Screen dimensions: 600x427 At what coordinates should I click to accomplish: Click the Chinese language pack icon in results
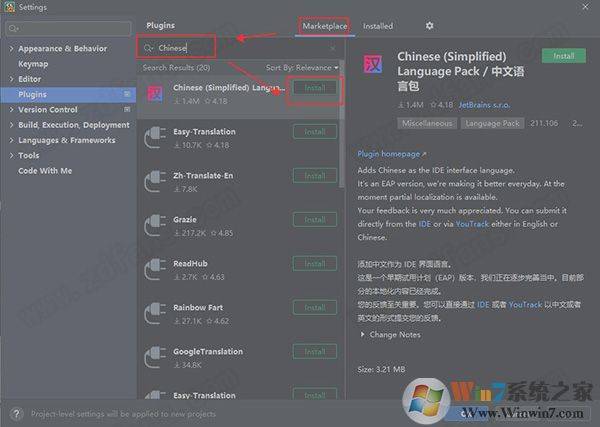pyautogui.click(x=156, y=93)
